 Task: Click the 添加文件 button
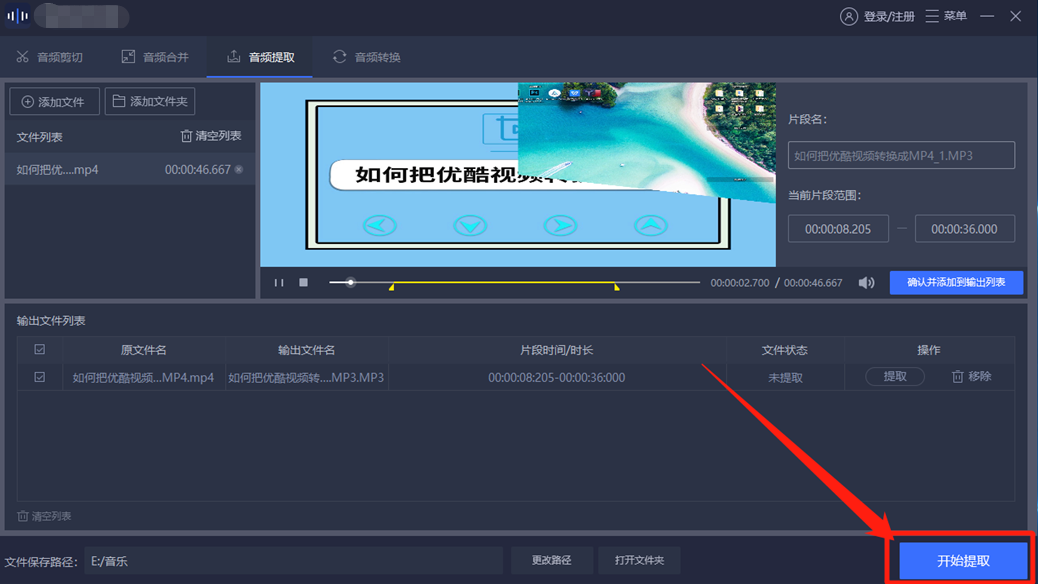click(x=54, y=101)
